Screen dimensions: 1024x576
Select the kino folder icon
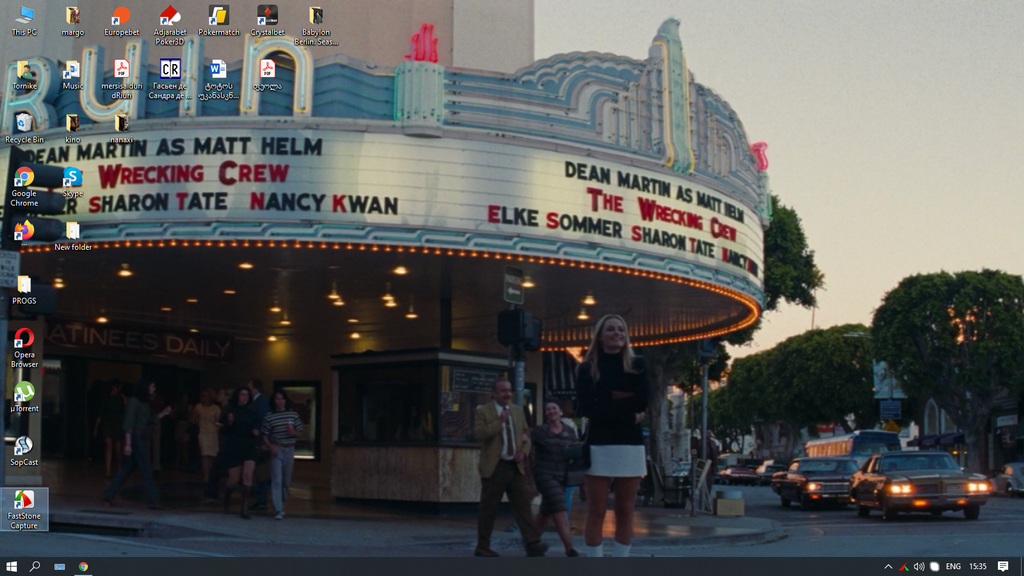[72, 128]
